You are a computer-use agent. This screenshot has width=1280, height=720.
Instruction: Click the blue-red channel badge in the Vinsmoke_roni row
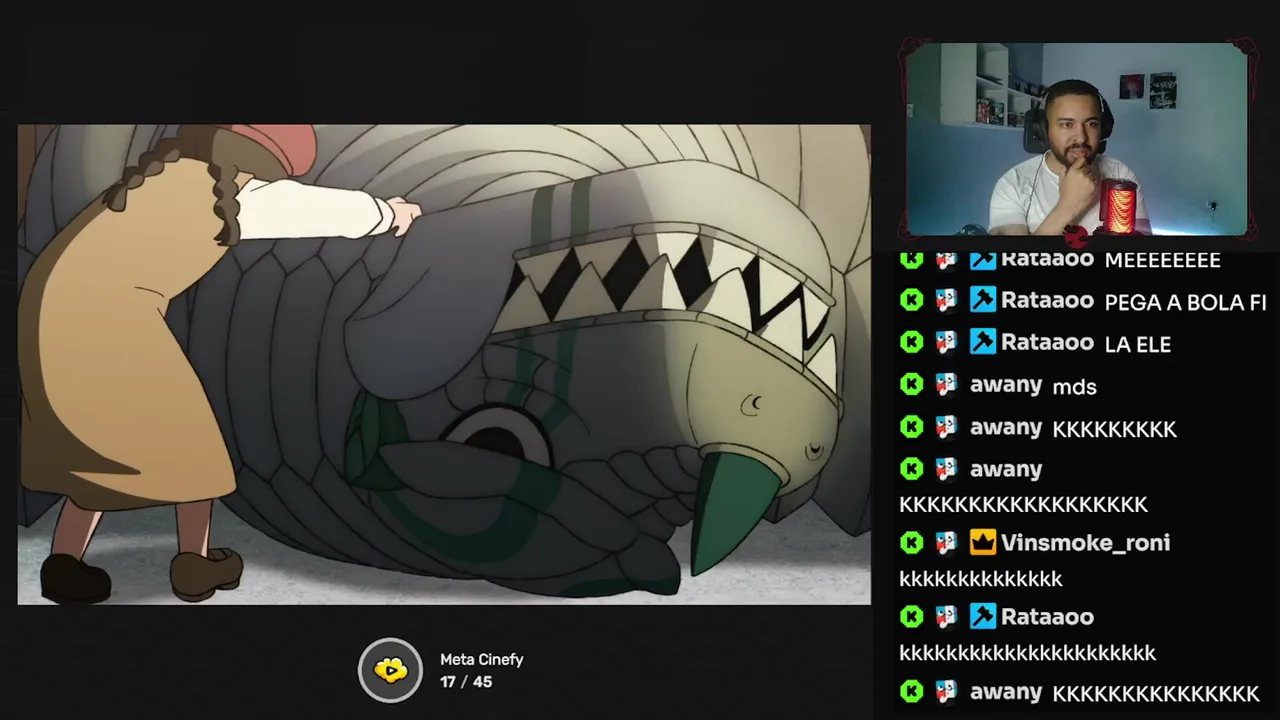pyautogui.click(x=946, y=542)
